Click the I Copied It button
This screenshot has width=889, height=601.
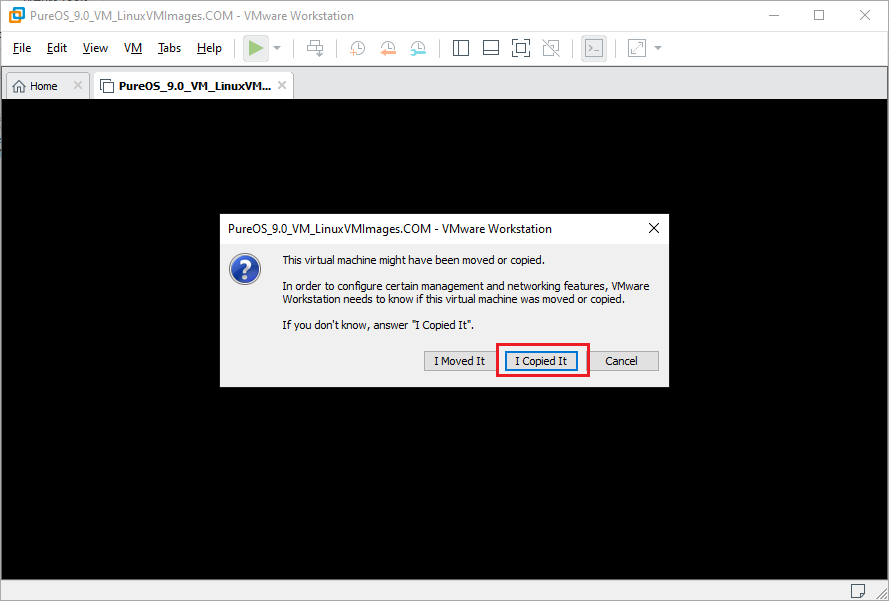click(541, 361)
